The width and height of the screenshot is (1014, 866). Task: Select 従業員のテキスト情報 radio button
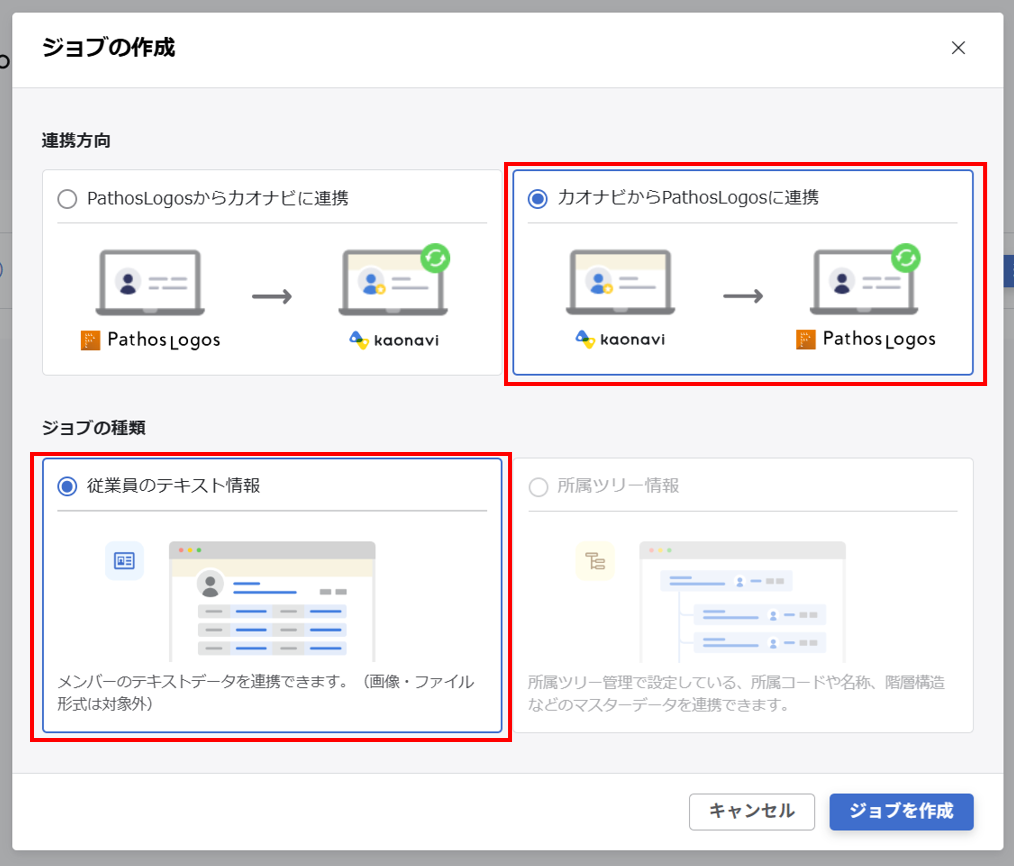67,487
